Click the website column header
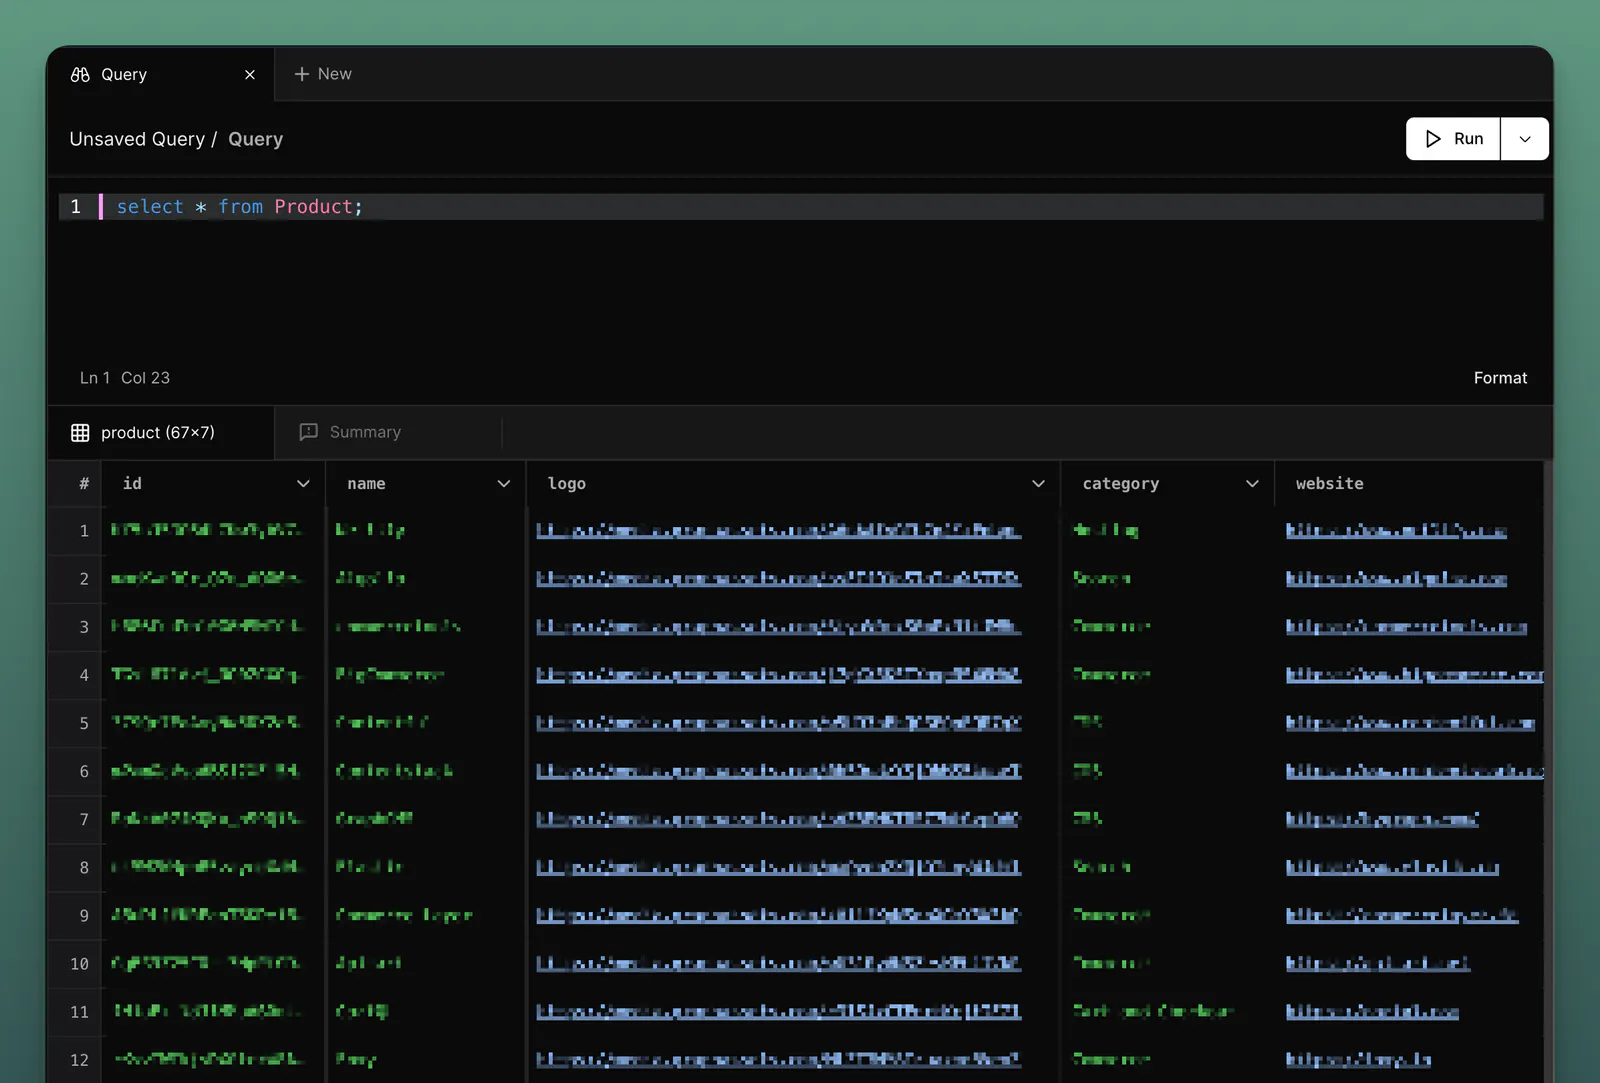 pos(1410,484)
